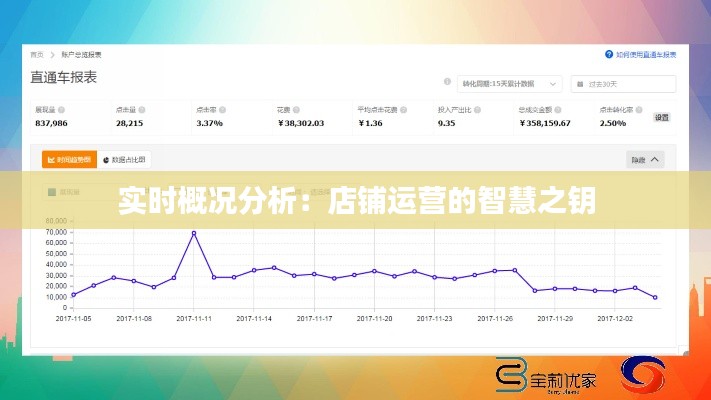Click the 设置 button beside metrics

click(x=661, y=117)
